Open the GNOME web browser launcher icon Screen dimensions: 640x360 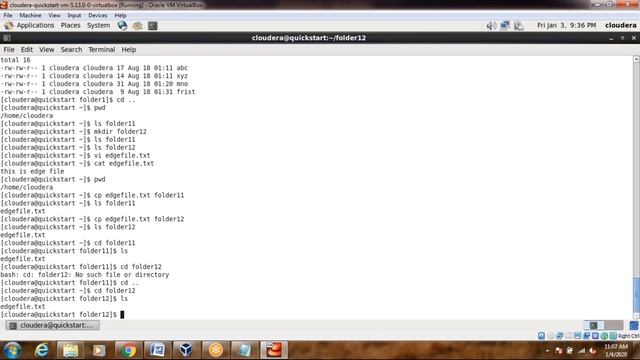pyautogui.click(x=122, y=26)
